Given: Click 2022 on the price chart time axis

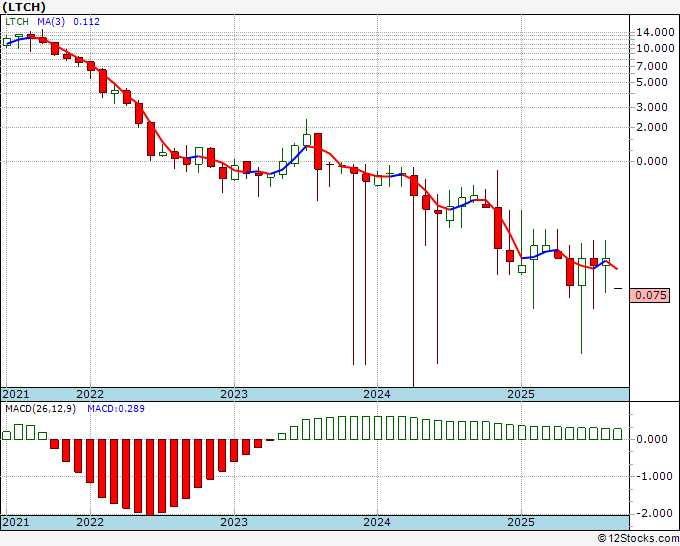Looking at the screenshot, I should 90,394.
